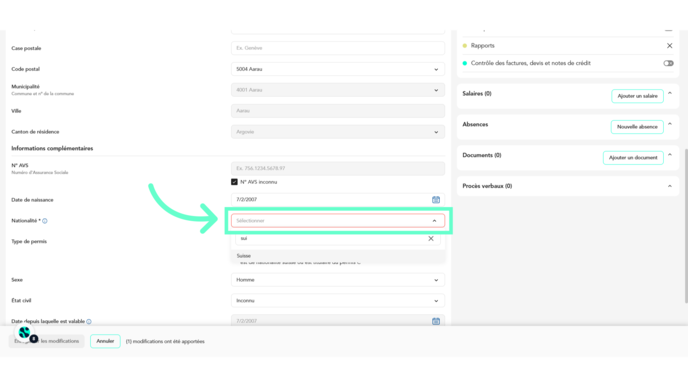Click the Date de naissance field 7/2/2007
The width and height of the screenshot is (688, 387).
coord(337,200)
